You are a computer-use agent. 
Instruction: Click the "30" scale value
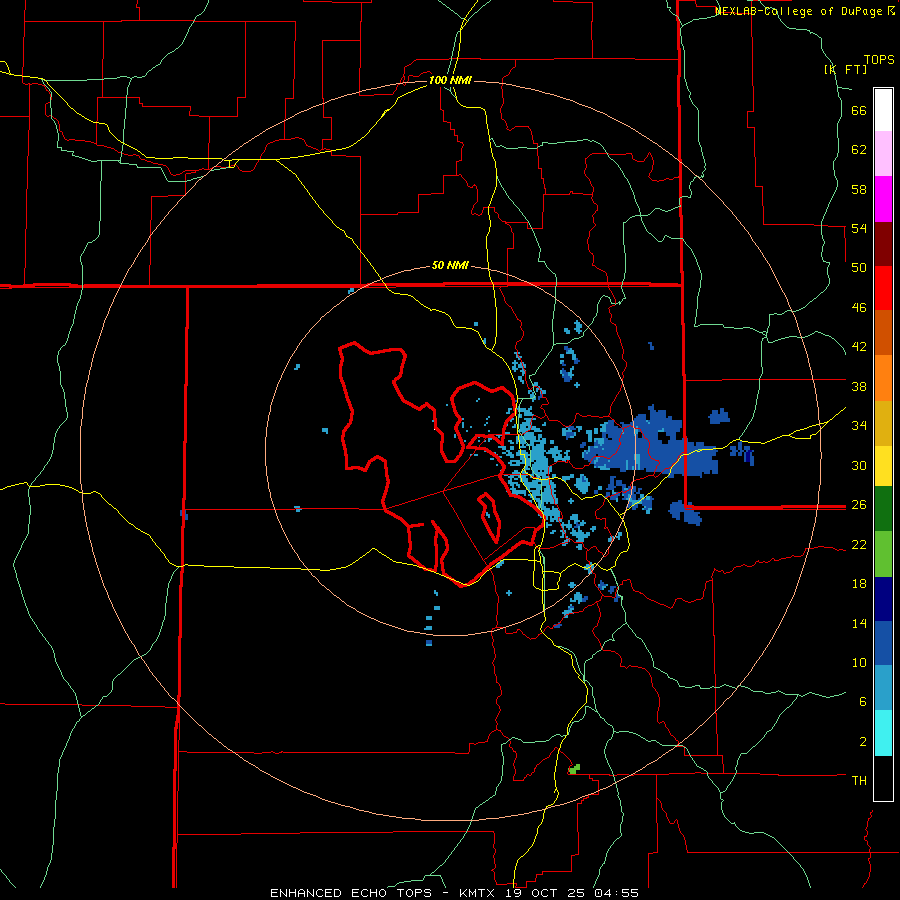tap(859, 465)
